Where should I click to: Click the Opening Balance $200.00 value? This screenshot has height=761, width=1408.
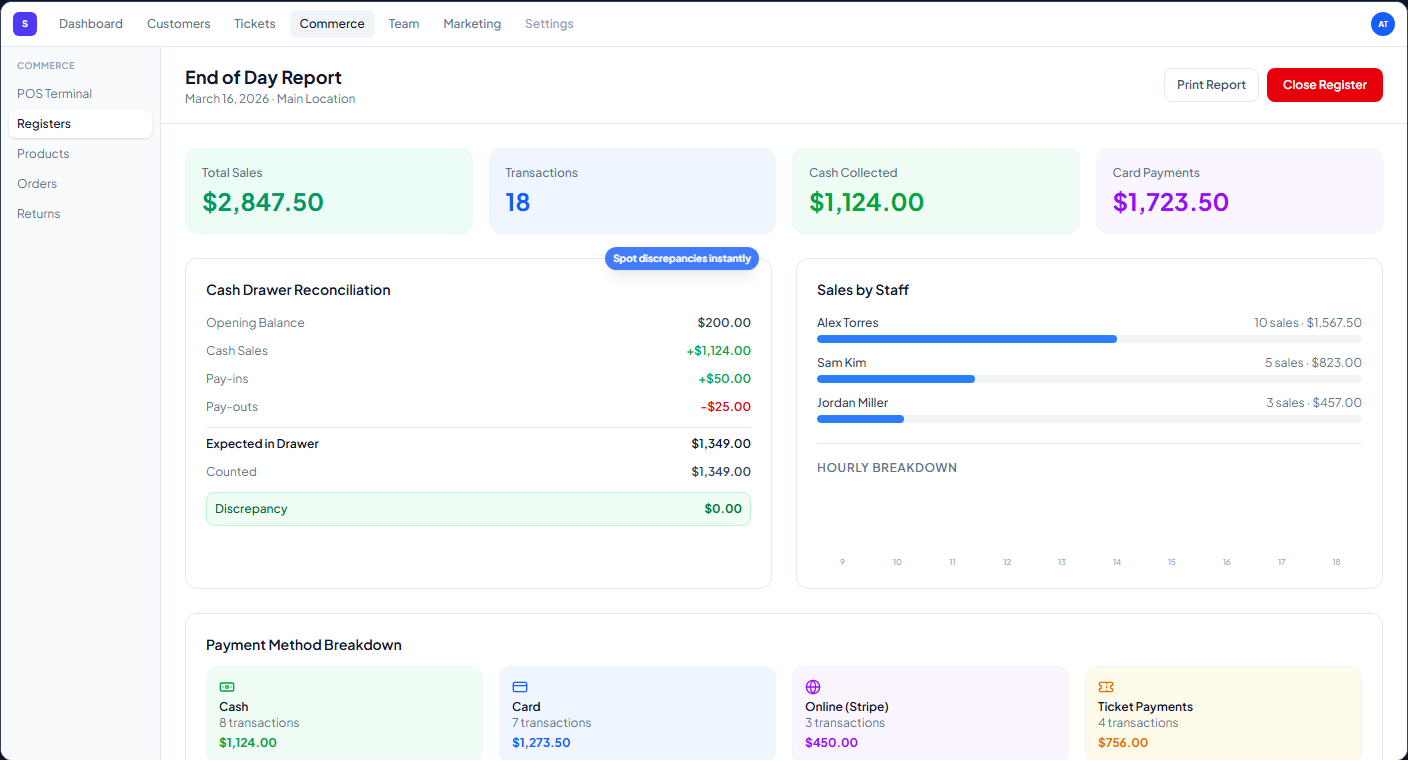point(724,323)
